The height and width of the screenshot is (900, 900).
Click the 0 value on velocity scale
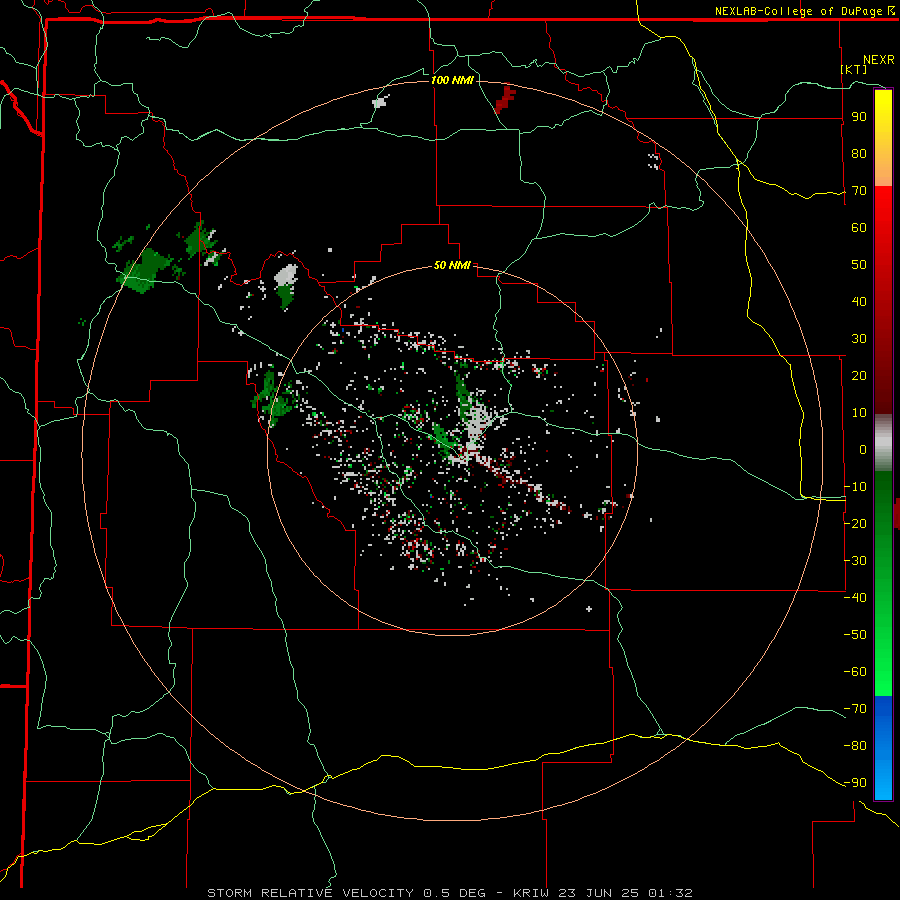tap(863, 449)
